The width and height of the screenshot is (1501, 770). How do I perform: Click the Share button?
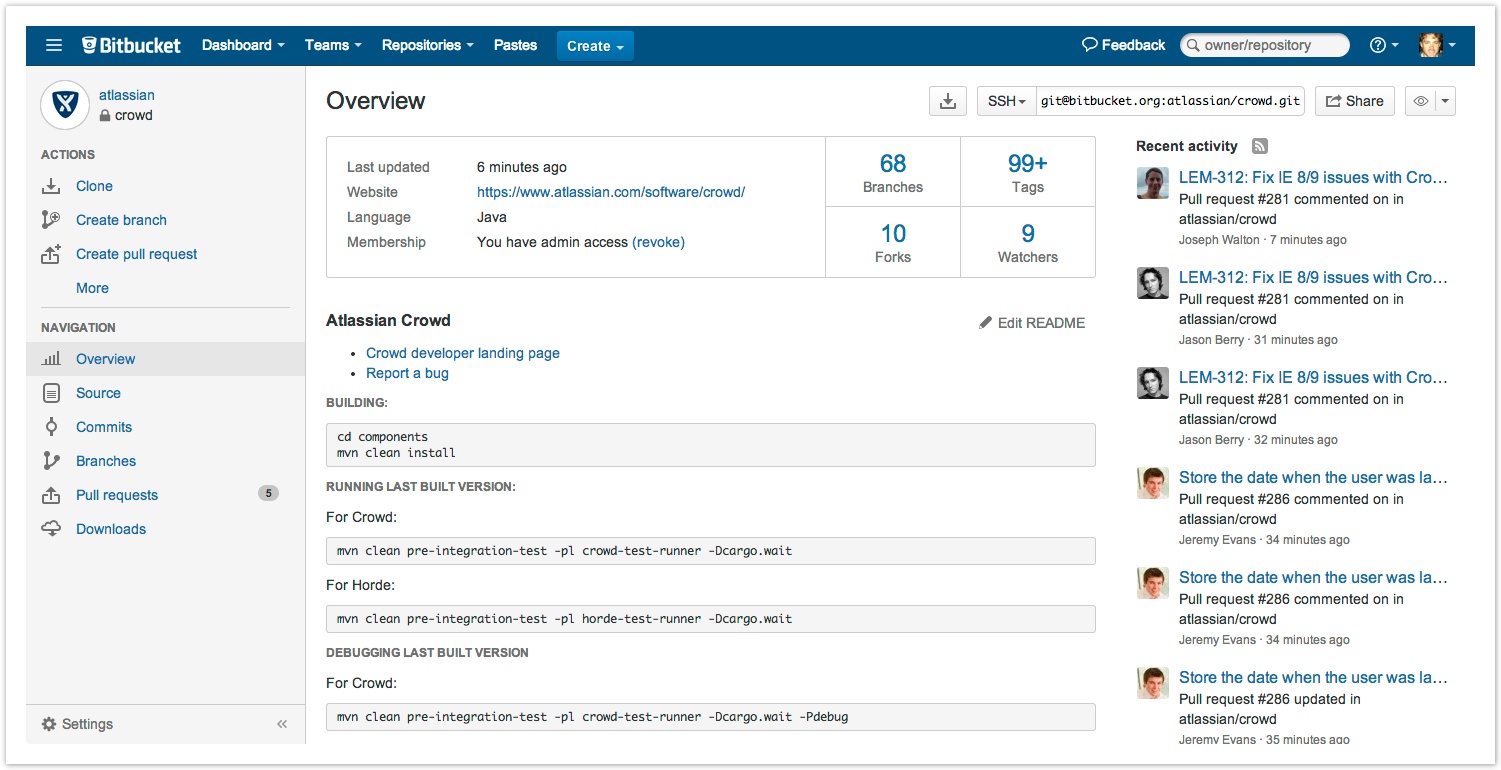click(x=1355, y=101)
